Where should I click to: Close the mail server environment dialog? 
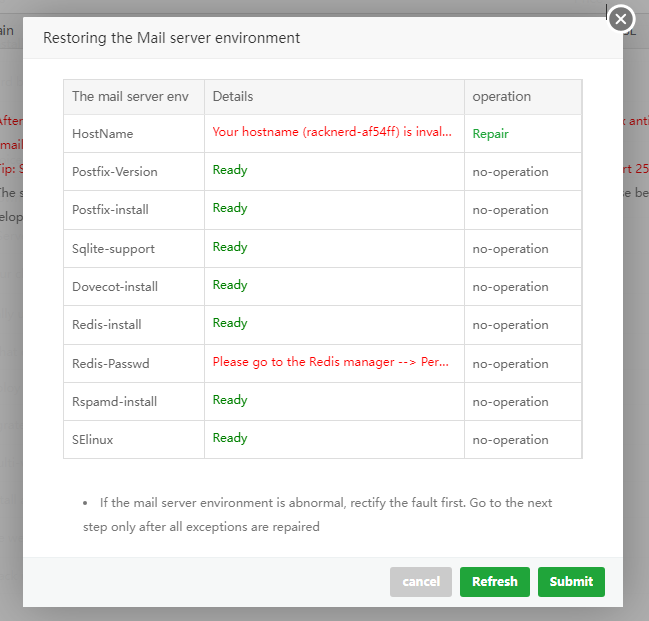pyautogui.click(x=622, y=19)
